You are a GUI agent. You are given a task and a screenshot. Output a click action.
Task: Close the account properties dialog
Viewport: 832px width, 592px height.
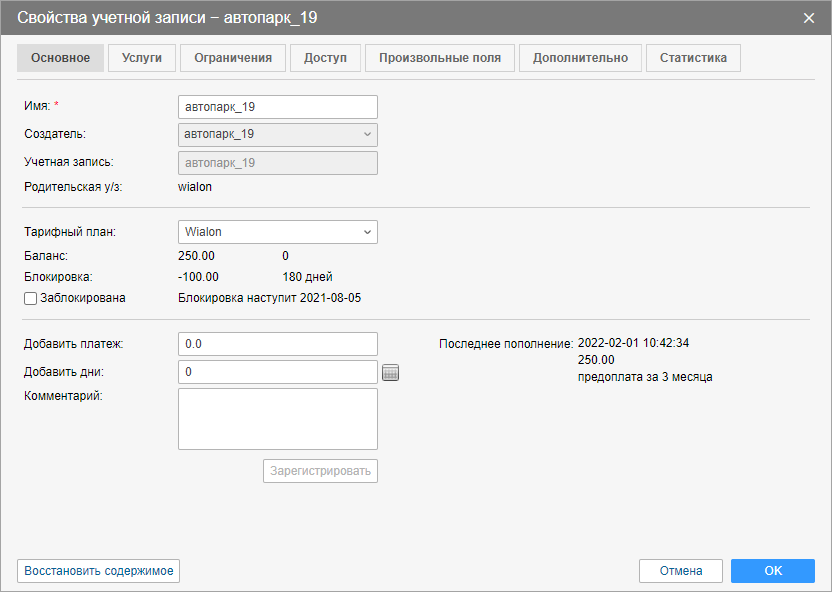[809, 18]
